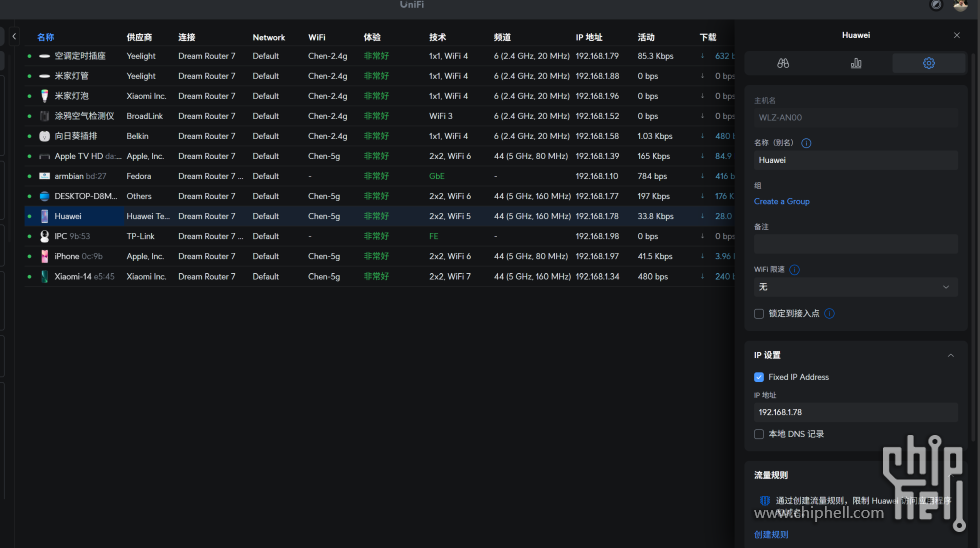This screenshot has height=548, width=980.
Task: Select the armbian client name
Action: pos(69,176)
